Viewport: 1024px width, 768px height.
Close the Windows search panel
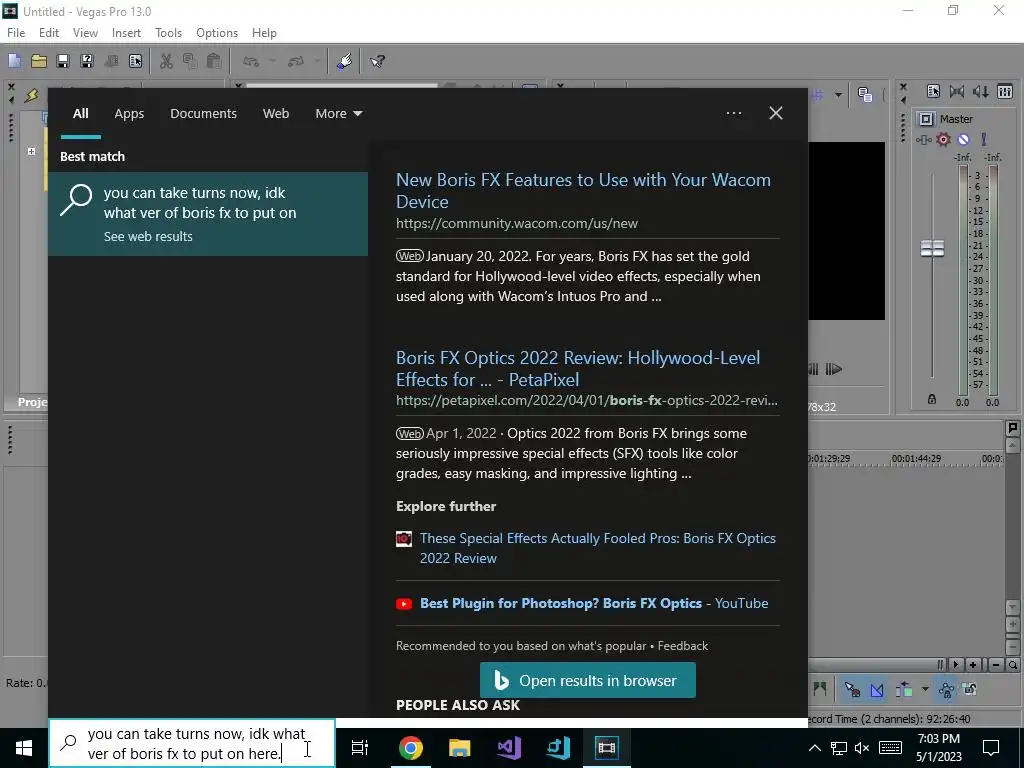[x=776, y=113]
